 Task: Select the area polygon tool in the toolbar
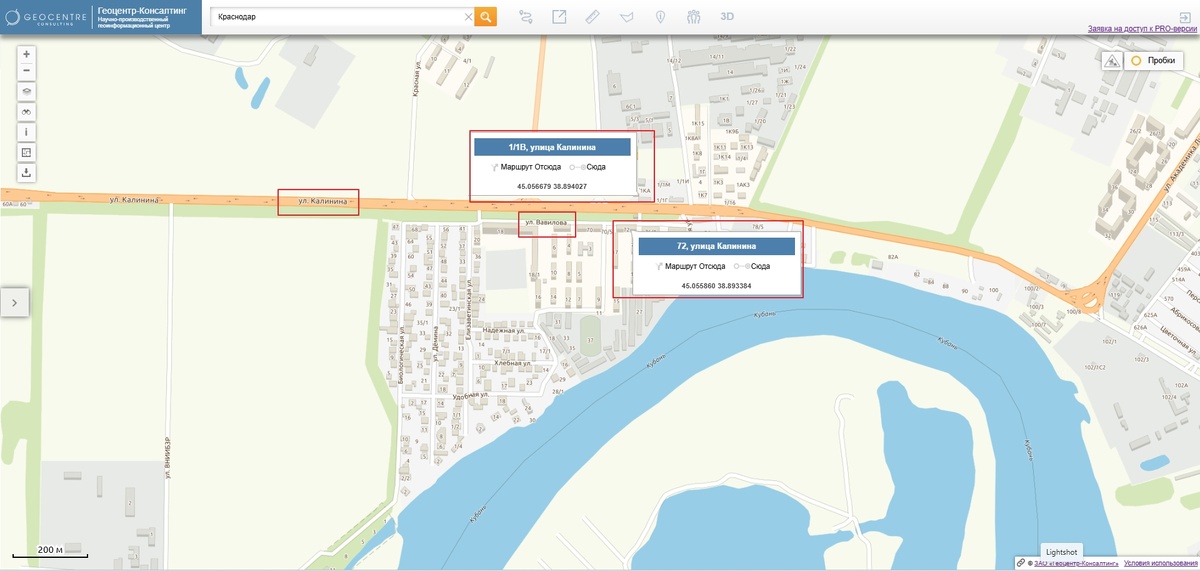(x=627, y=17)
